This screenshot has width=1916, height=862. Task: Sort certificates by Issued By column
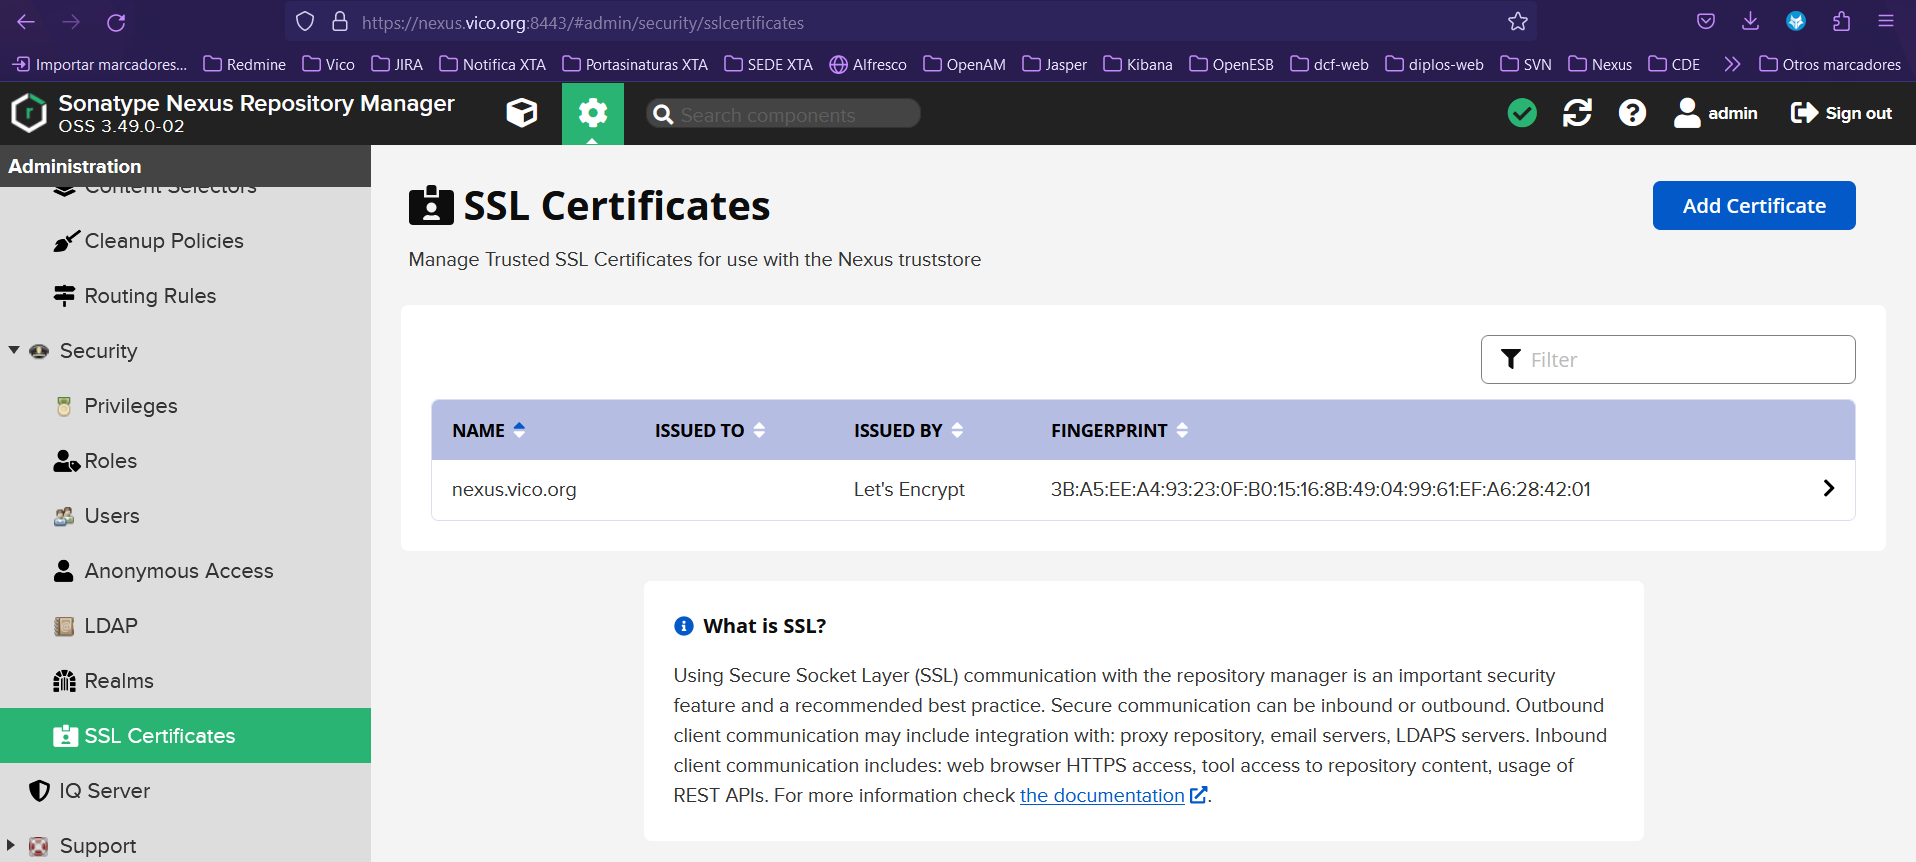click(909, 430)
